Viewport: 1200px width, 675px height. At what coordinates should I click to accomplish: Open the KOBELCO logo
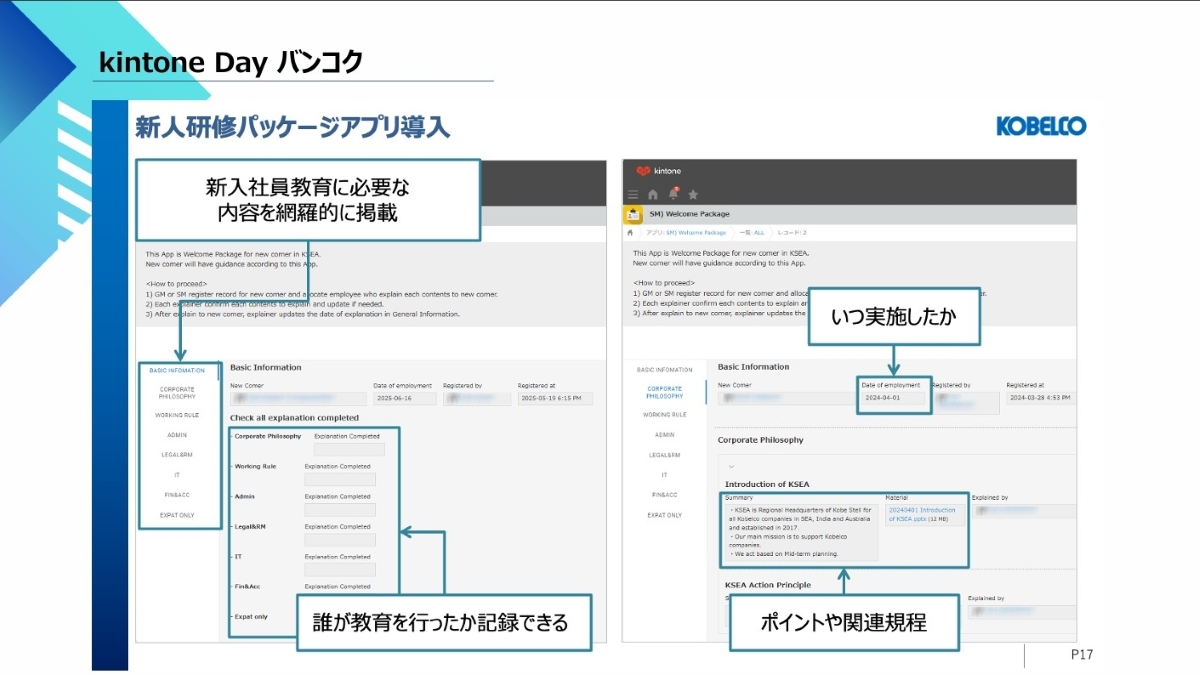coord(1040,126)
